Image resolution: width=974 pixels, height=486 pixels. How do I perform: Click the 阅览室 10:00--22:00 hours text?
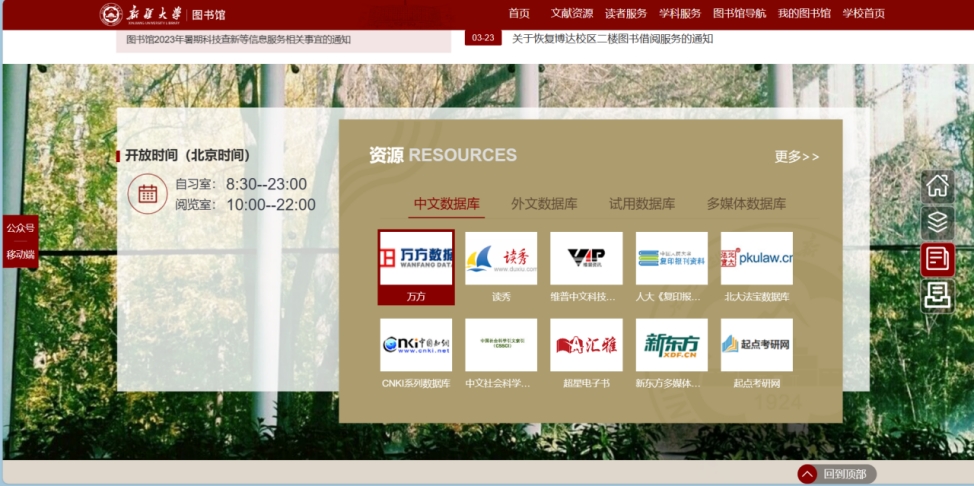tap(245, 204)
